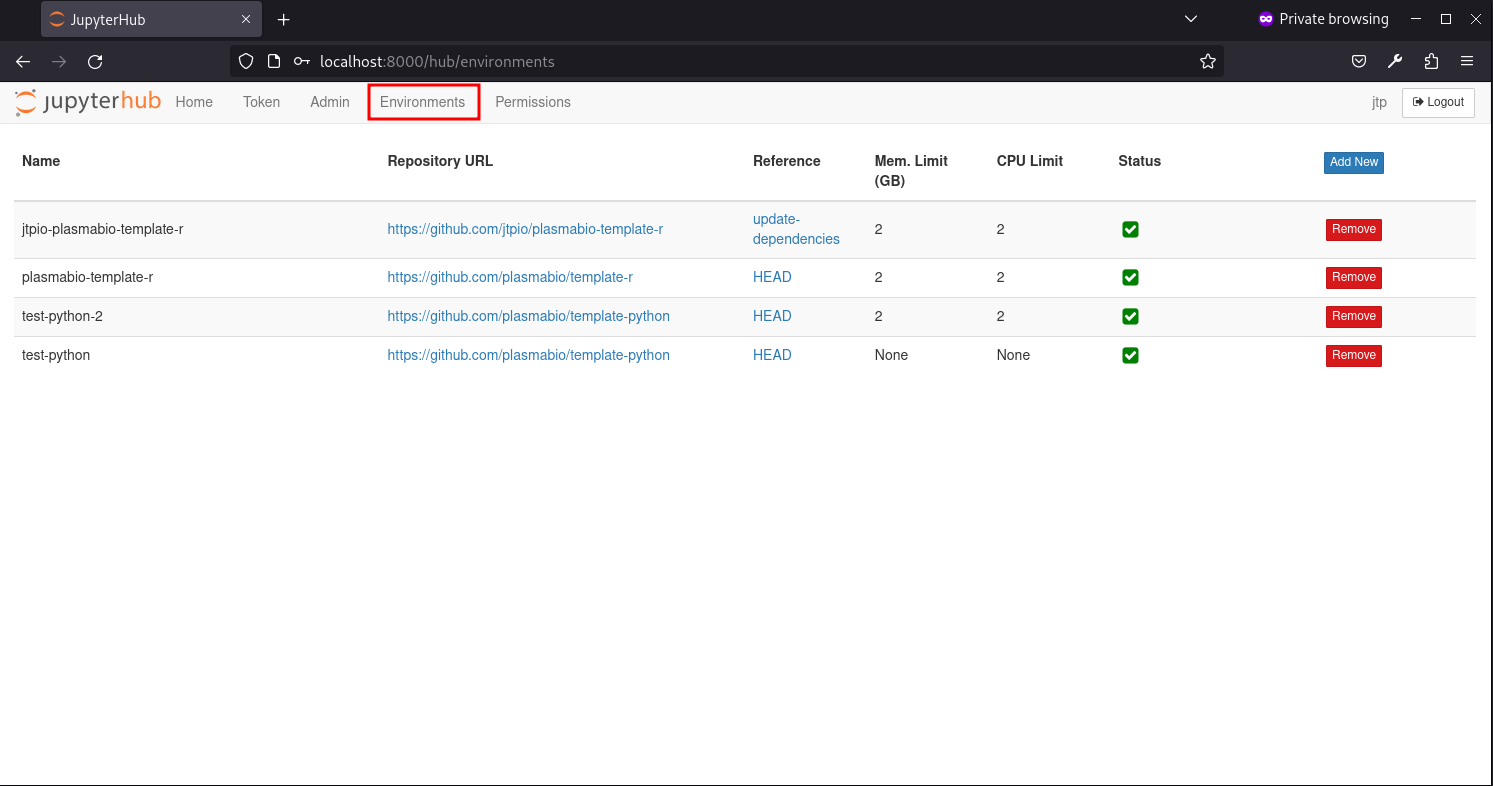Viewport: 1493px width, 786px height.
Task: Remove the test-python-2 environment
Action: pos(1353,316)
